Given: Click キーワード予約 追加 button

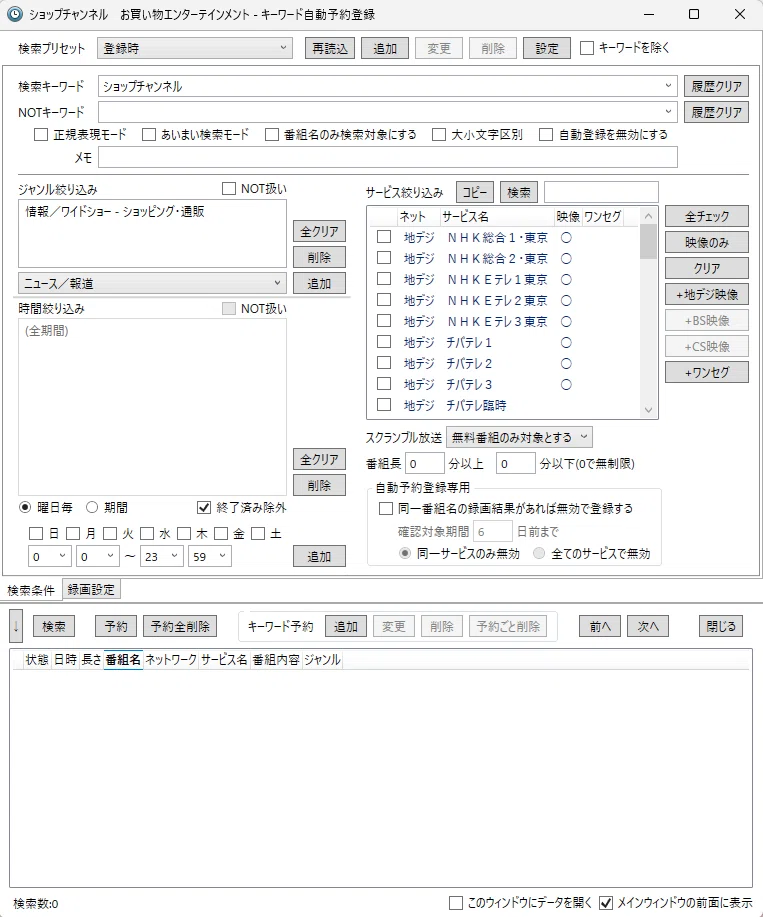Looking at the screenshot, I should (346, 626).
